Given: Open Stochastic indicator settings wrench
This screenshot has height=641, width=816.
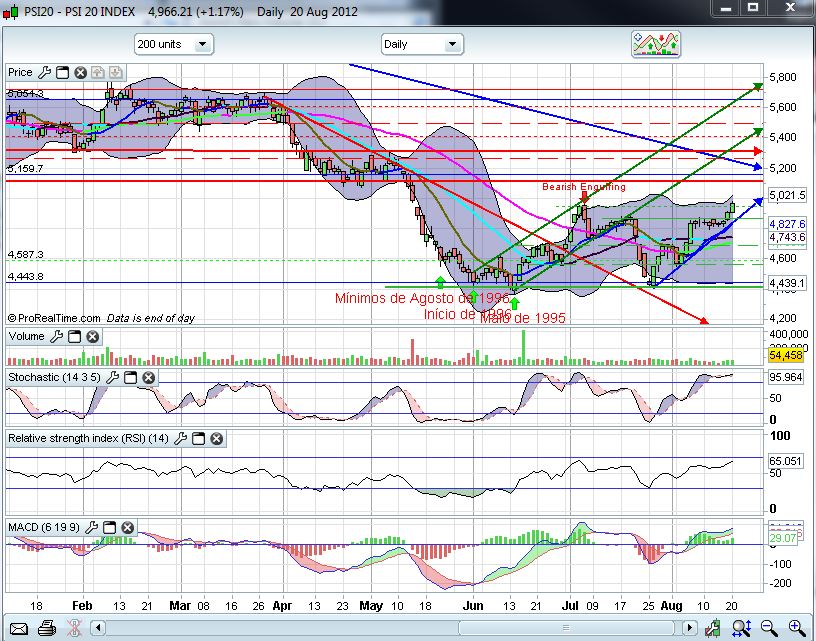Looking at the screenshot, I should 112,378.
